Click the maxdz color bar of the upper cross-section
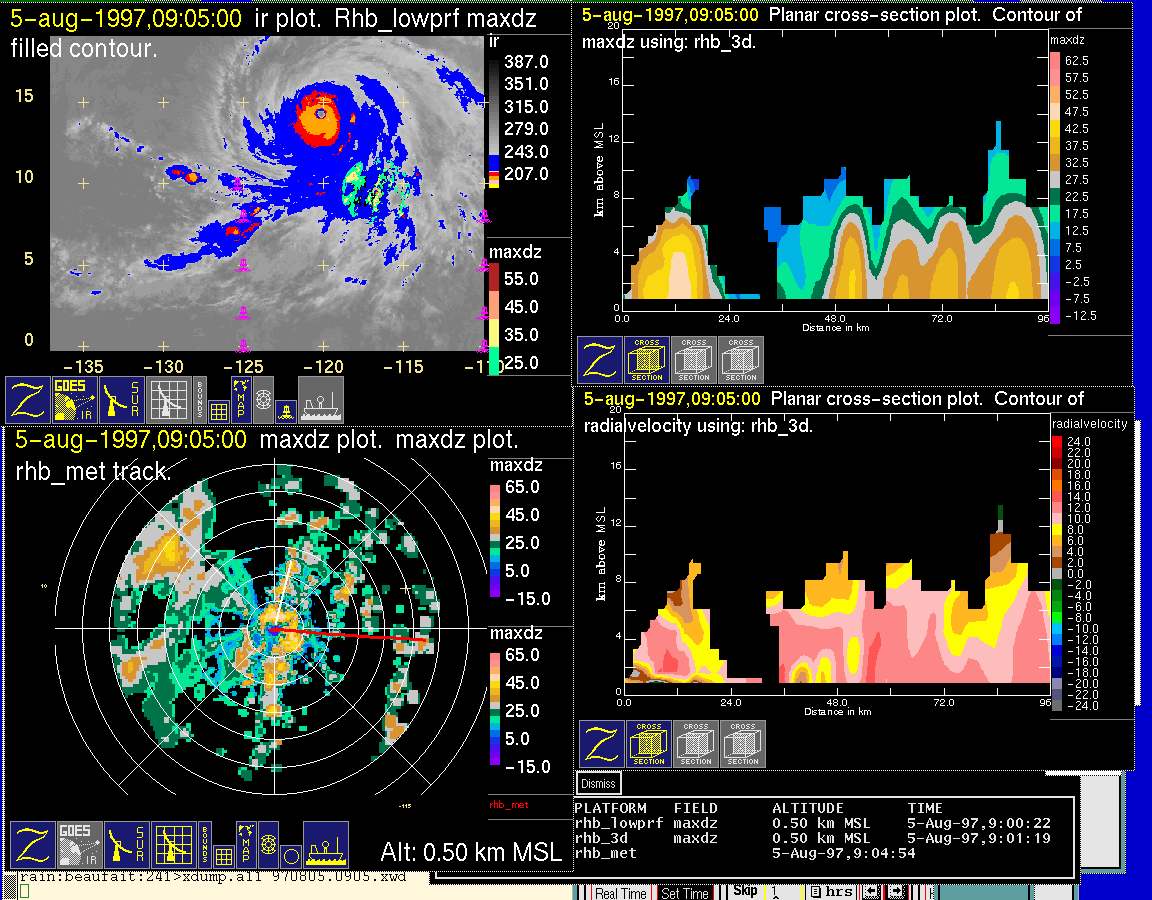Screen dimensions: 1152x900 1055,188
